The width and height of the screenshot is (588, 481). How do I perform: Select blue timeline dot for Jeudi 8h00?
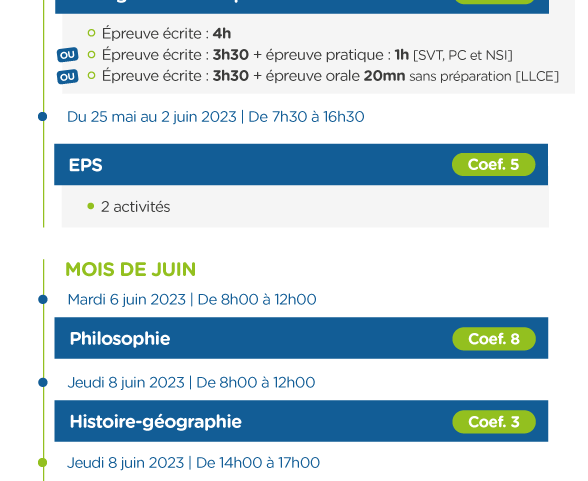(43, 382)
